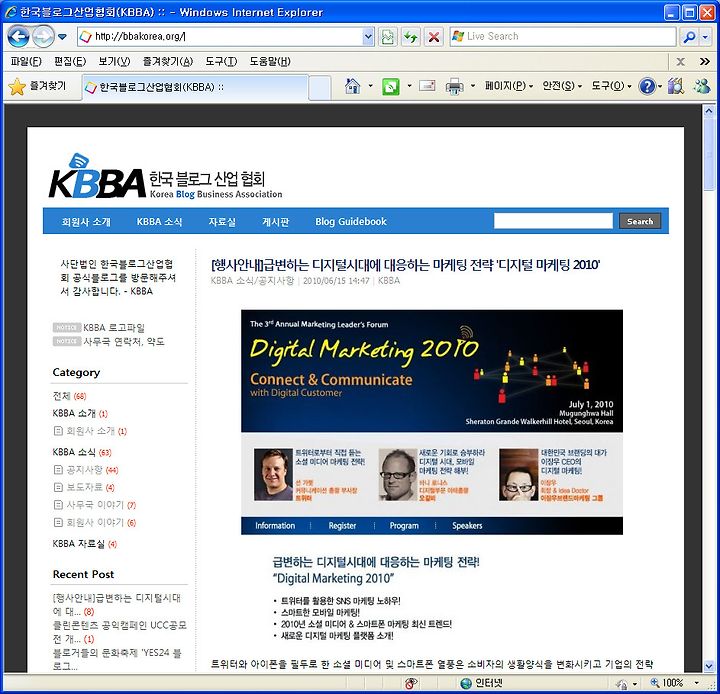Refresh the page with the green arrows icon
The height and width of the screenshot is (694, 720).
[x=411, y=36]
